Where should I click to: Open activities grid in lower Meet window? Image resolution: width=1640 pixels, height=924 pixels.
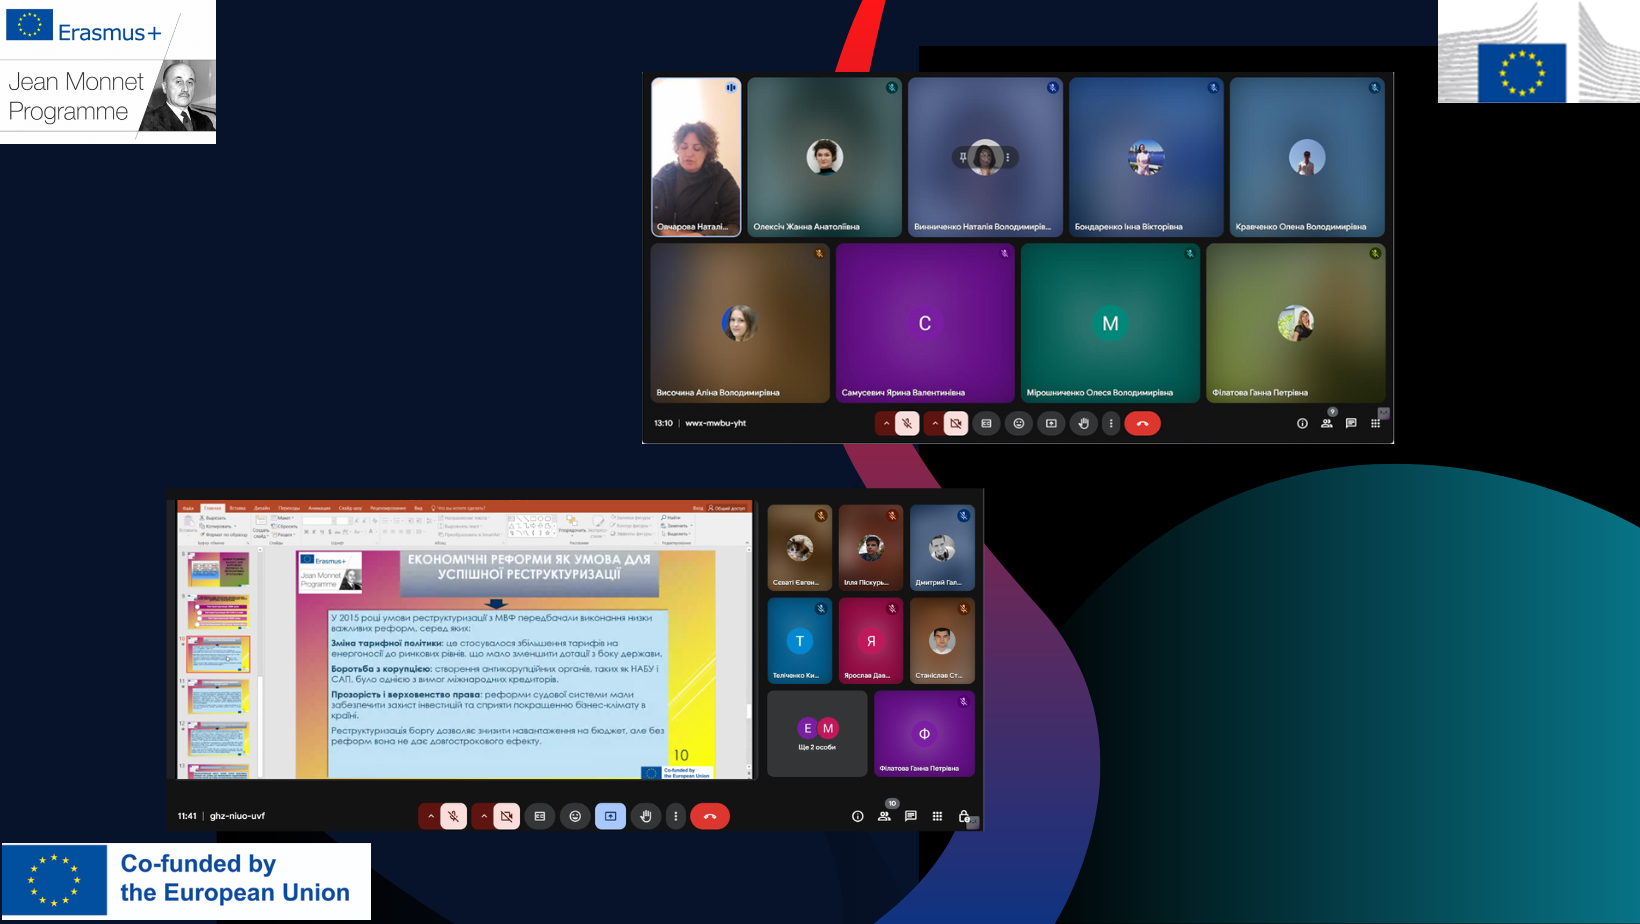pos(937,816)
